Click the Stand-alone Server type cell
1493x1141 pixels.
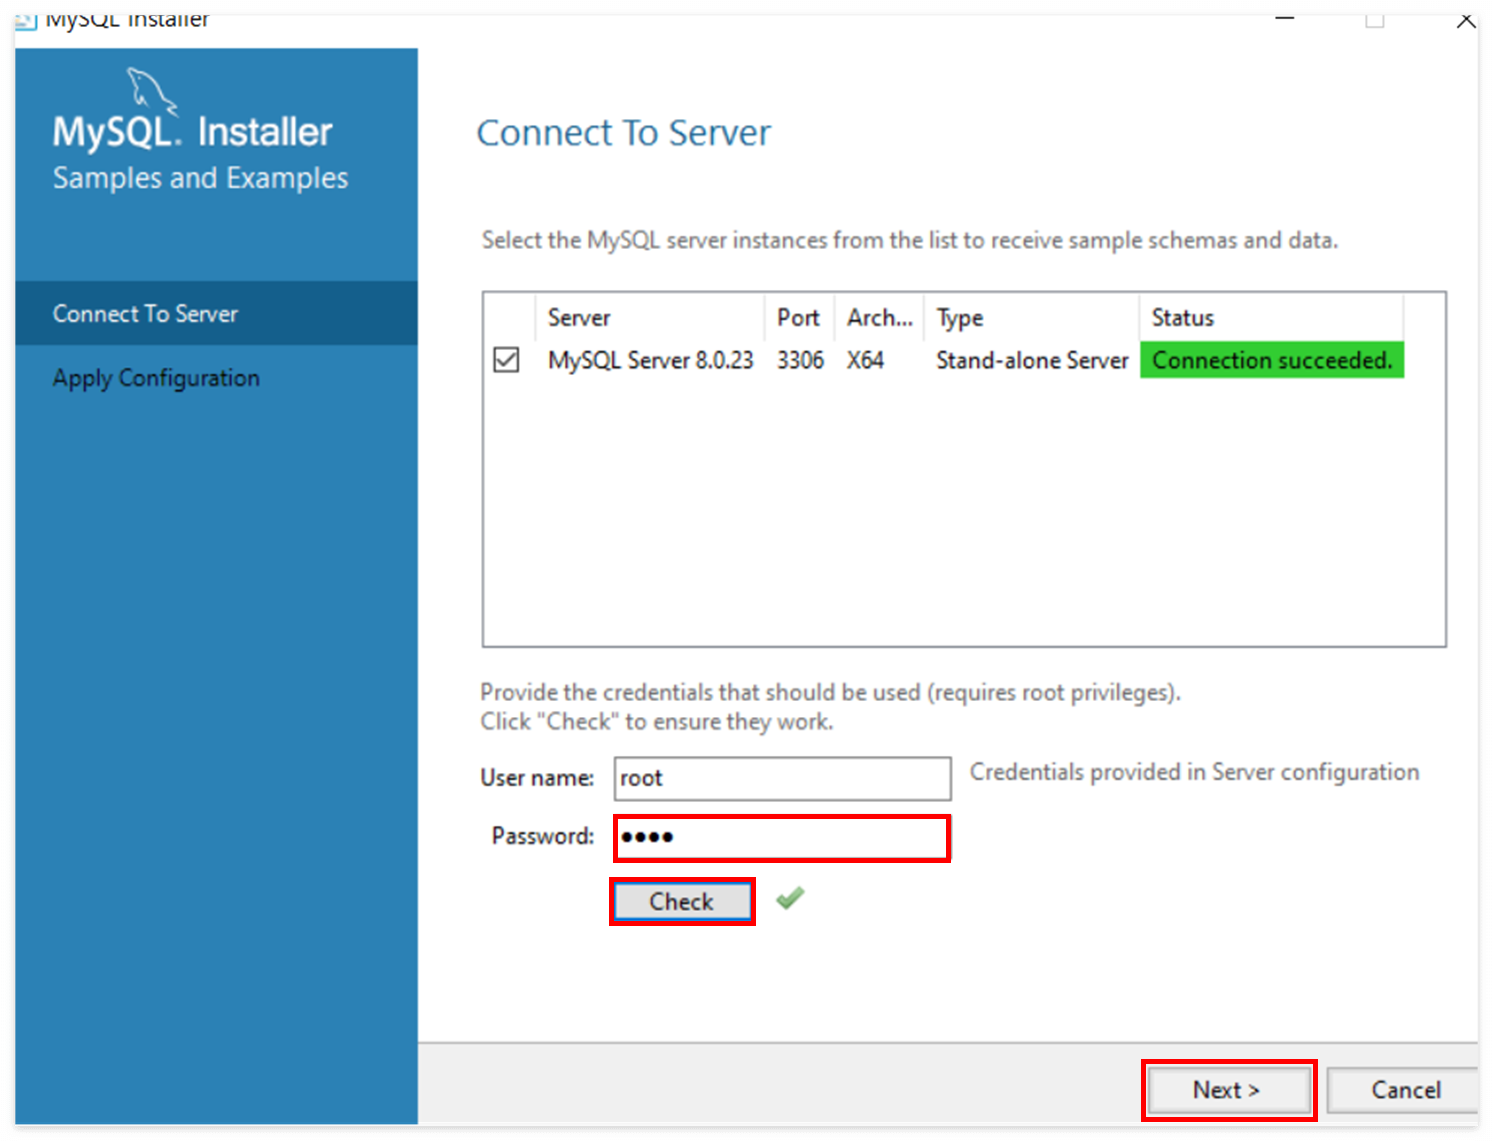click(x=1031, y=360)
